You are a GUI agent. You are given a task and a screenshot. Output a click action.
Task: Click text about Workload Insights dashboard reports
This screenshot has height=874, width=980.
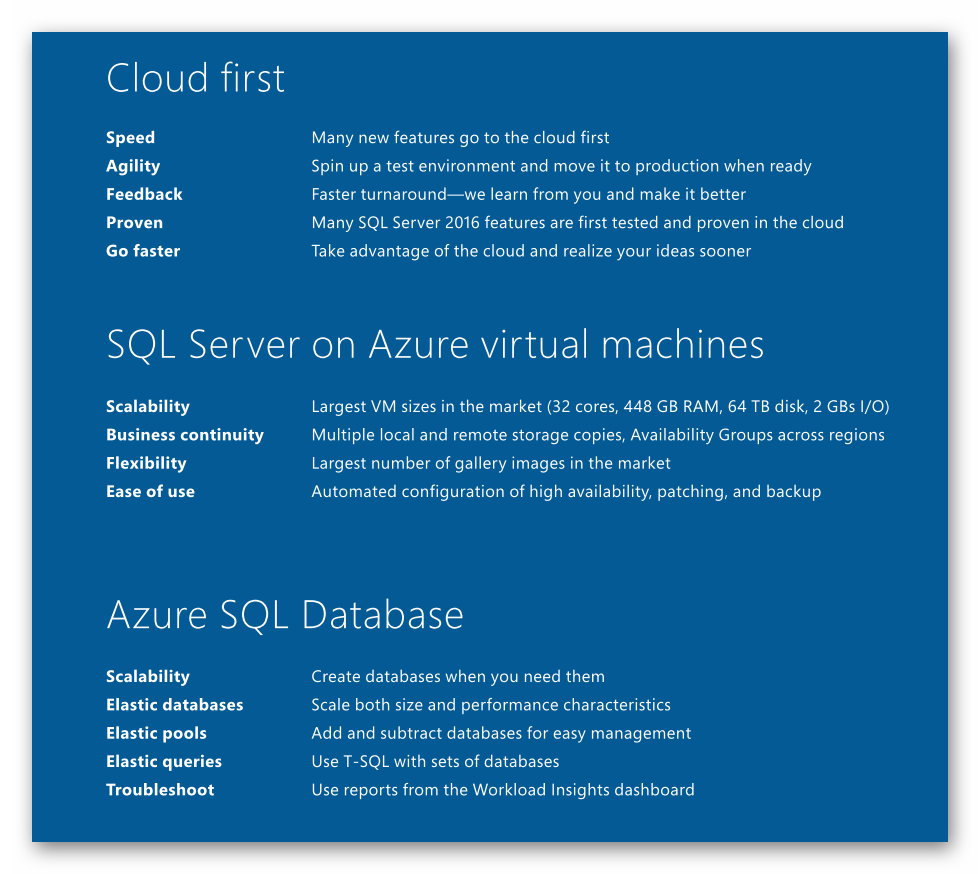pyautogui.click(x=502, y=790)
